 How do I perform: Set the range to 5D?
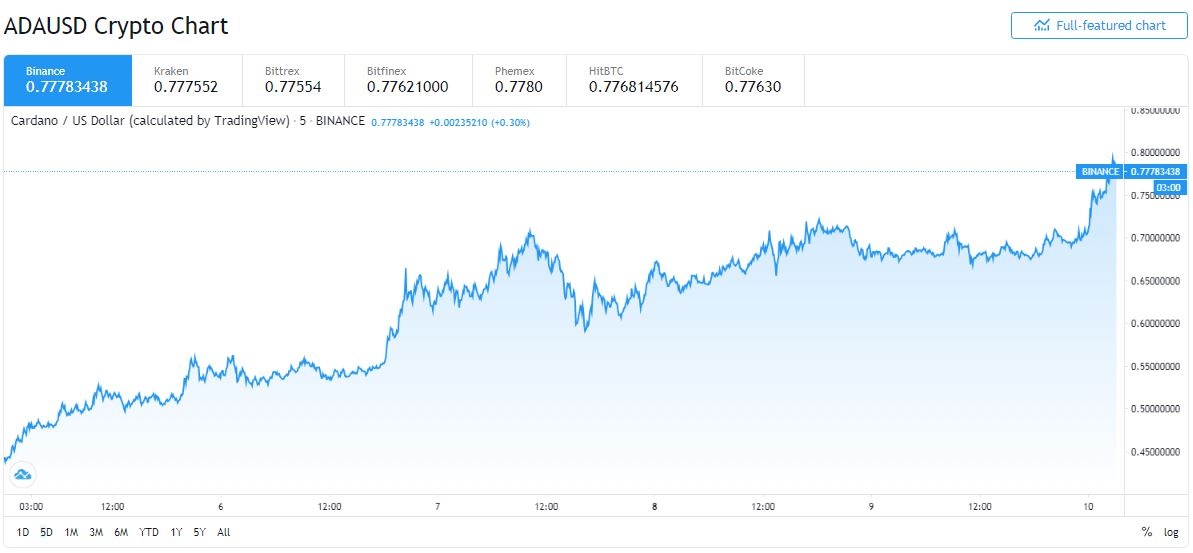47,532
